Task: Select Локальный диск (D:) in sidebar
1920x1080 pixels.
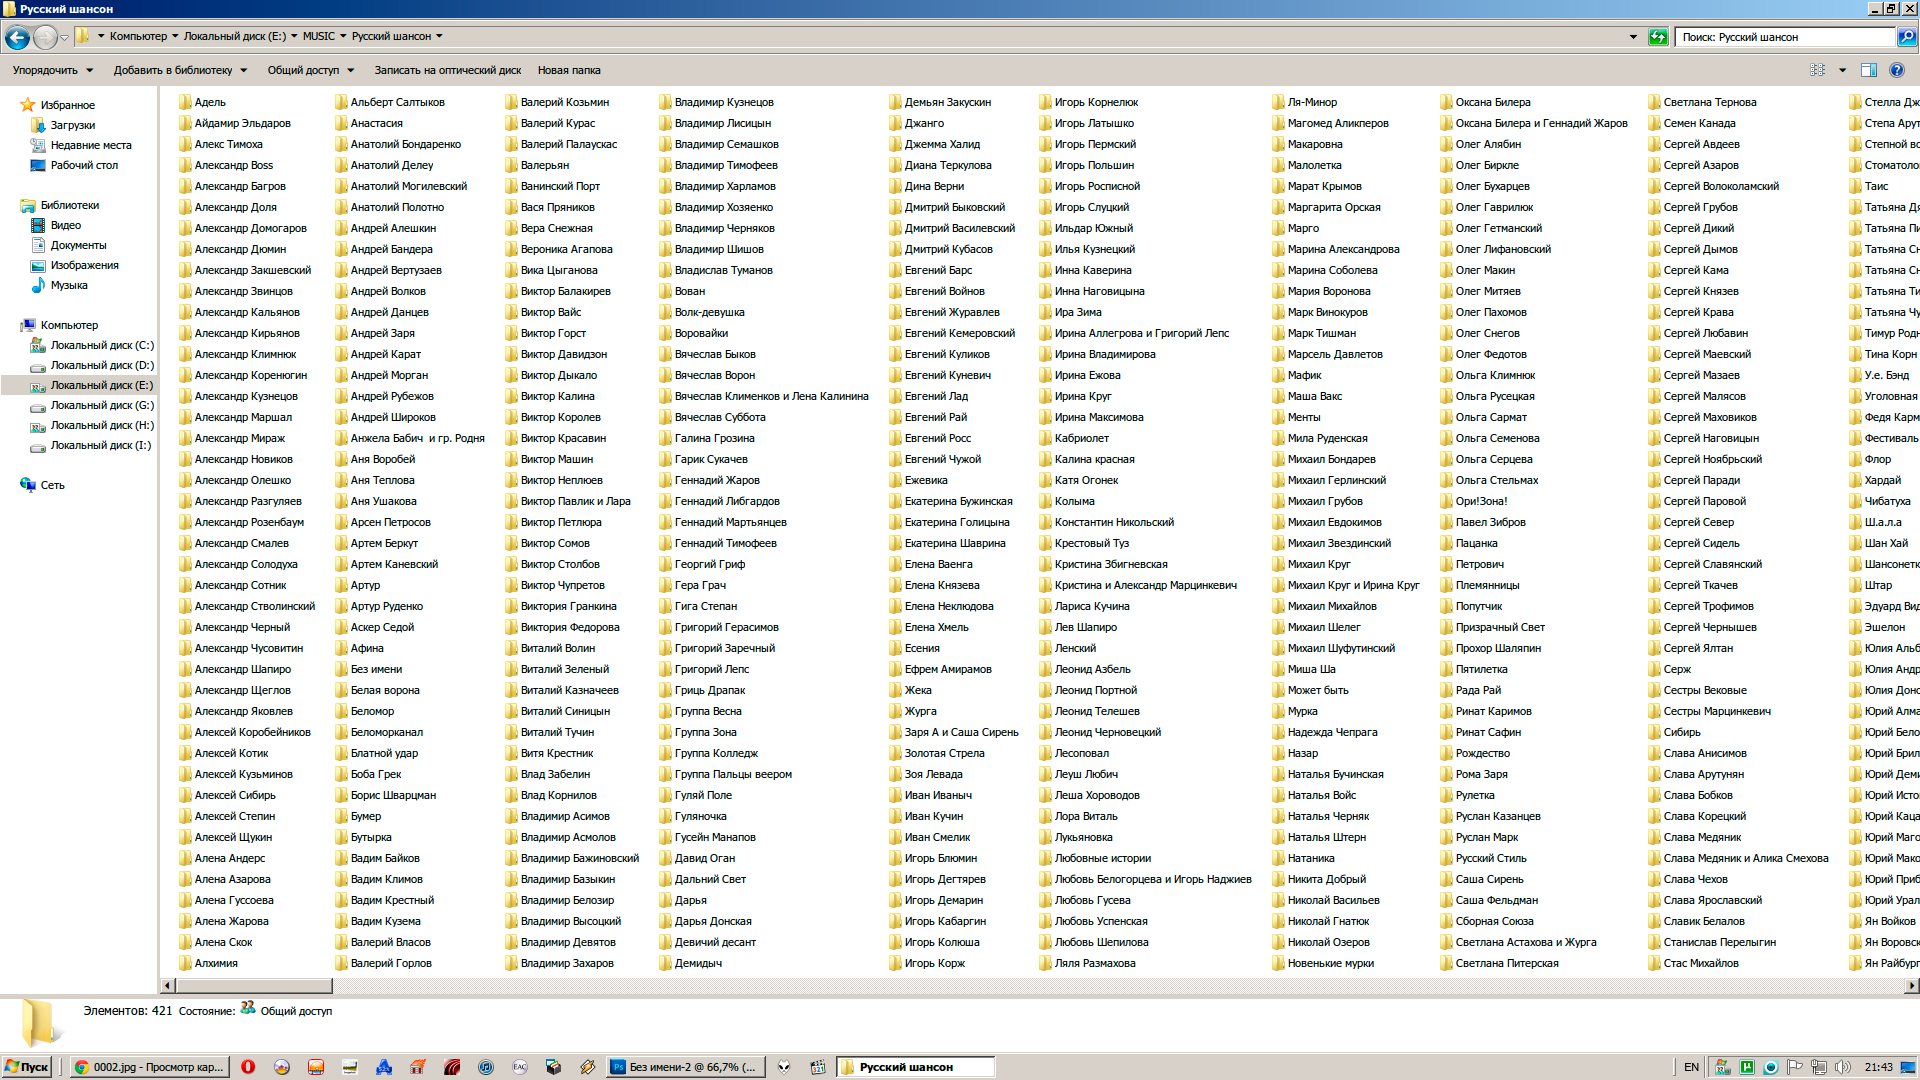Action: (101, 365)
